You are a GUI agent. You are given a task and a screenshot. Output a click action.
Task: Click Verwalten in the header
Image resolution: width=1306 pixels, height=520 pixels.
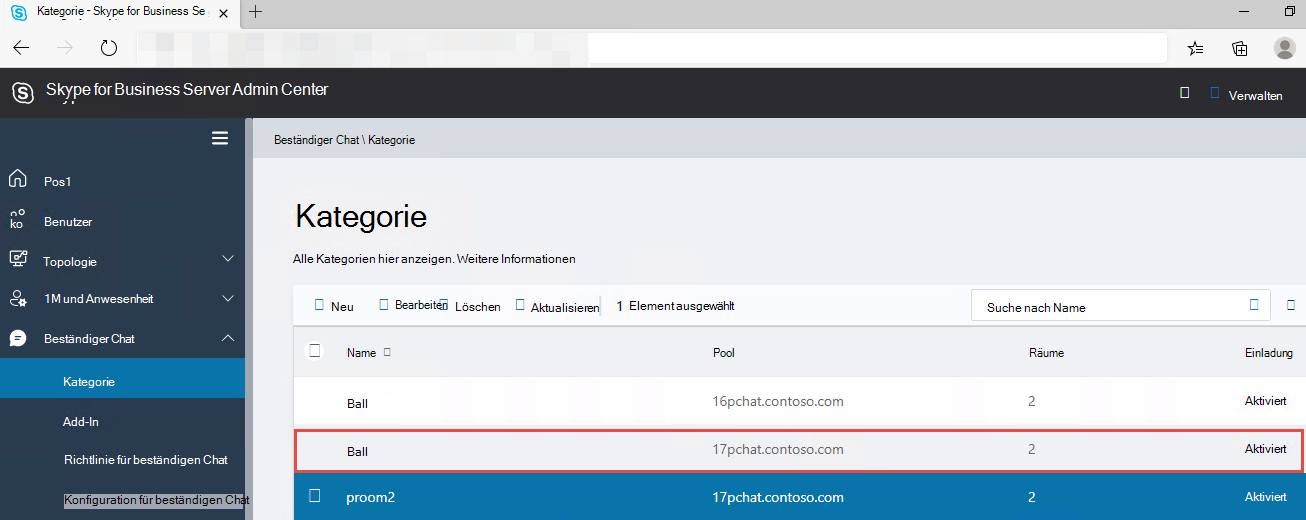[x=1256, y=96]
